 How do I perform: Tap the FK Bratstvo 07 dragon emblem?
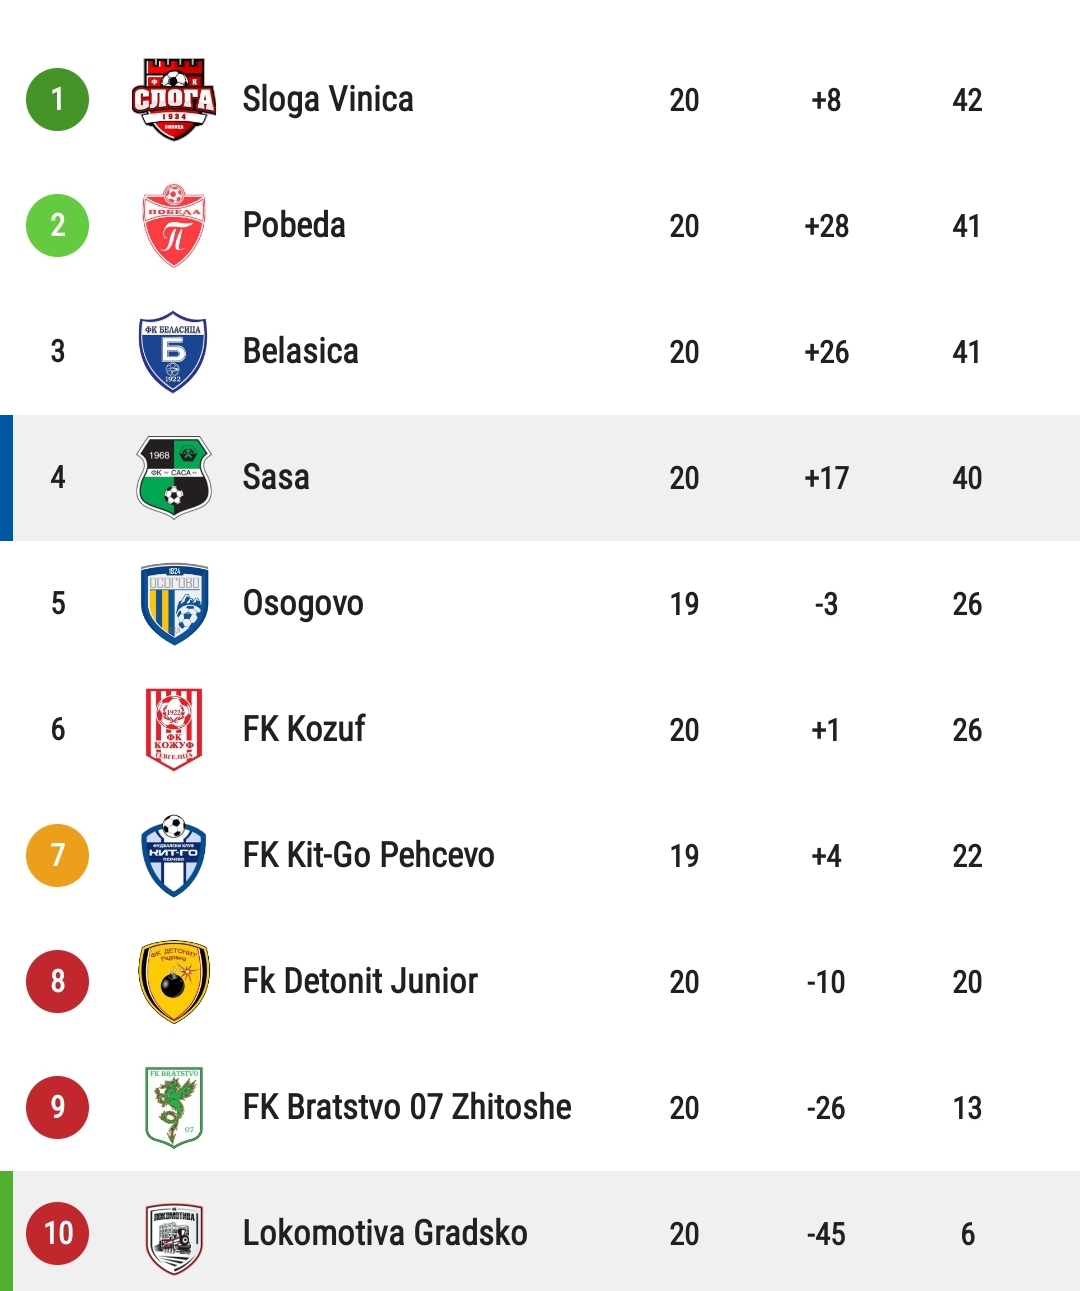tap(174, 1107)
